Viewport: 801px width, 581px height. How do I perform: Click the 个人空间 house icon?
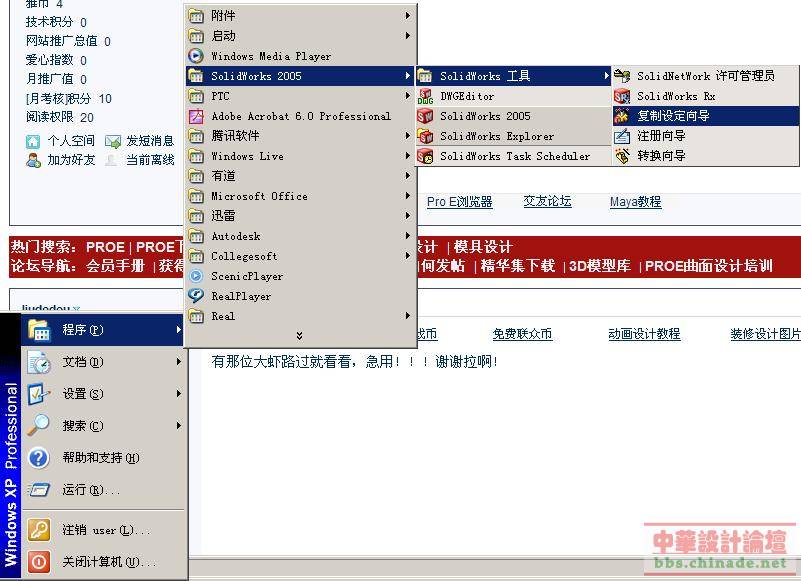coord(33,141)
